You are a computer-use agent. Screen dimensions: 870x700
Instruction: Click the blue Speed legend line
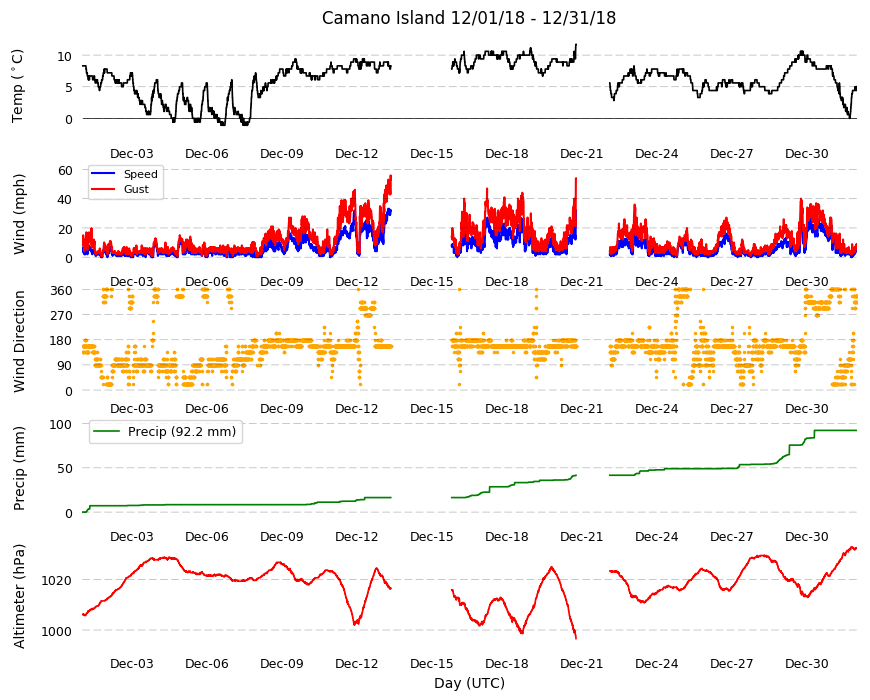(103, 174)
